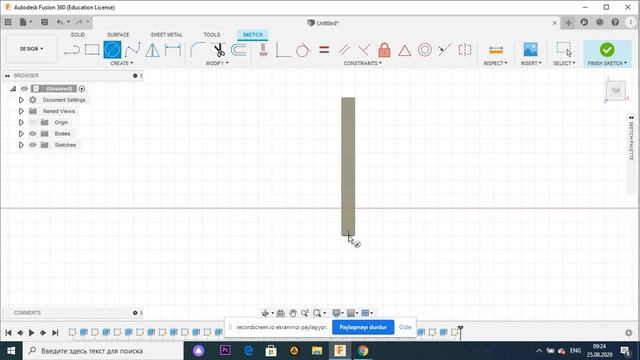The width and height of the screenshot is (640, 360).
Task: Jump to timeline beginning
Action: tap(8, 333)
